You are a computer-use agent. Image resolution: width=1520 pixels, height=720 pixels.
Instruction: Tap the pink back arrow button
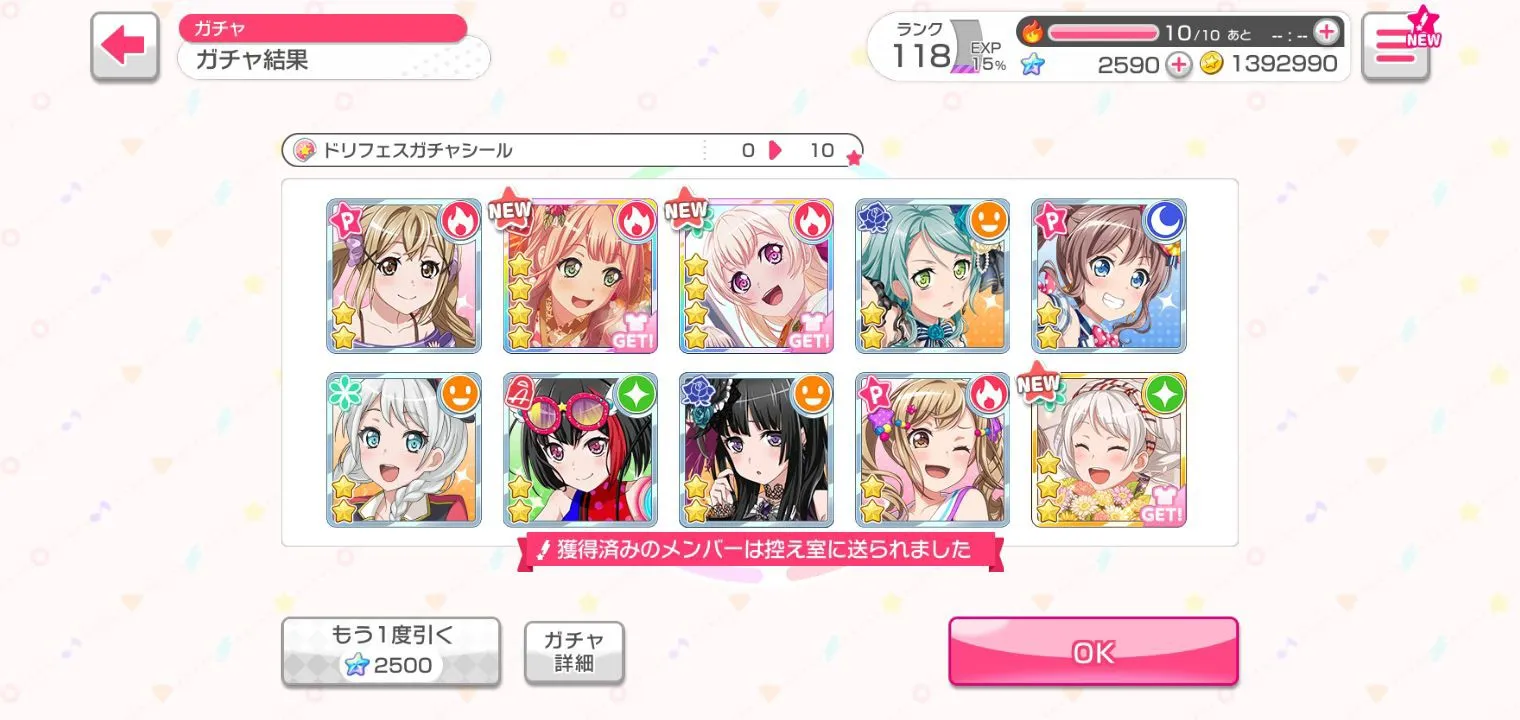pyautogui.click(x=125, y=46)
